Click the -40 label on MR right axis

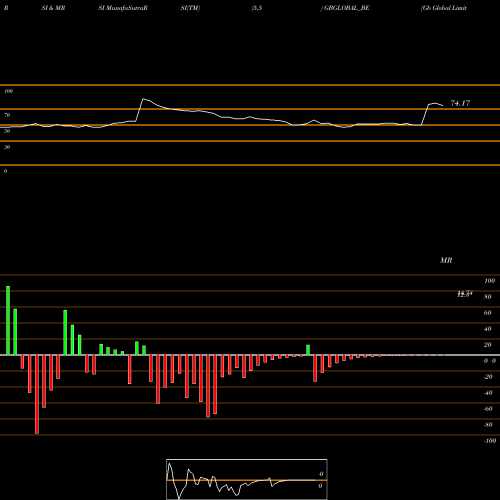pyautogui.click(x=488, y=393)
